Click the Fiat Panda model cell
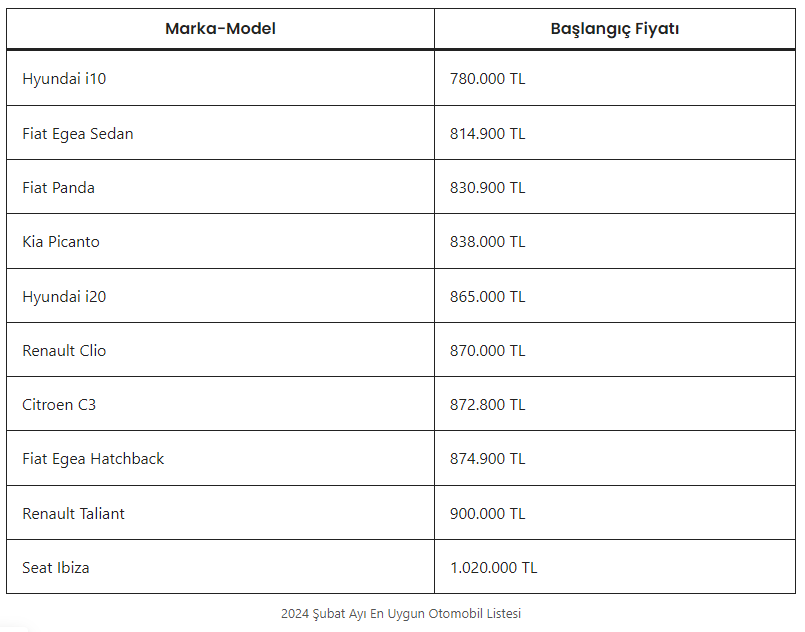This screenshot has width=805, height=632. (x=59, y=188)
